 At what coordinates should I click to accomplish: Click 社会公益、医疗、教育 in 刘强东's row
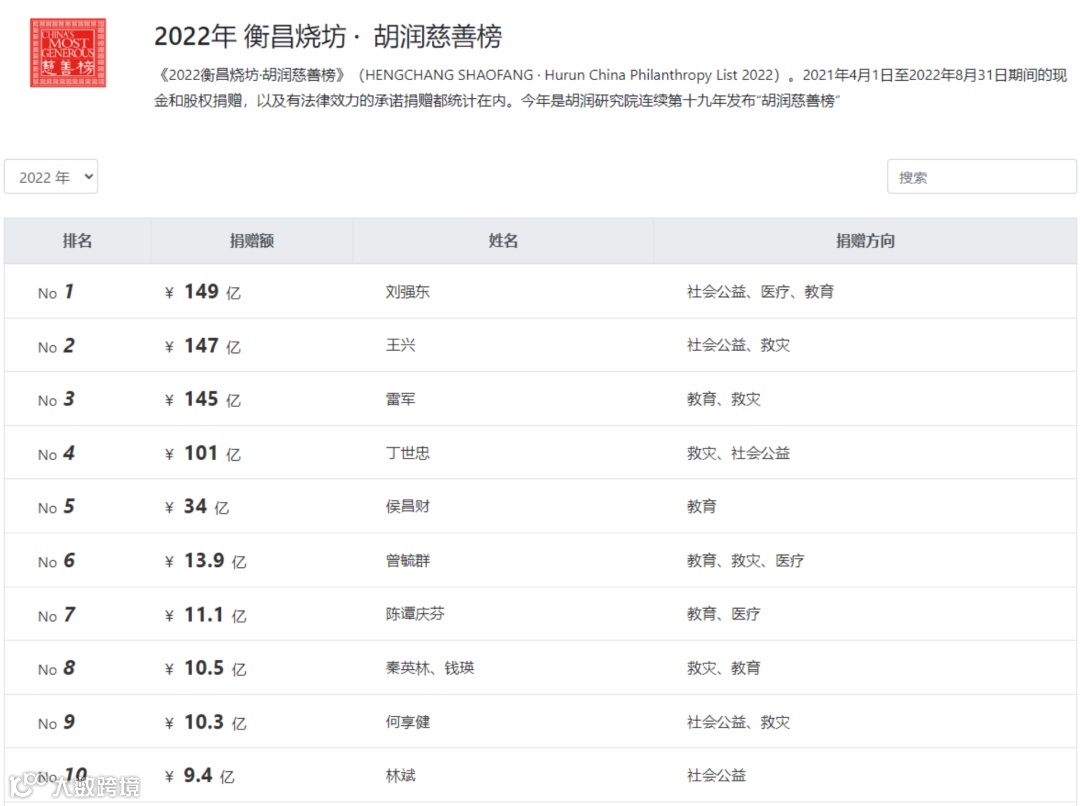(760, 292)
